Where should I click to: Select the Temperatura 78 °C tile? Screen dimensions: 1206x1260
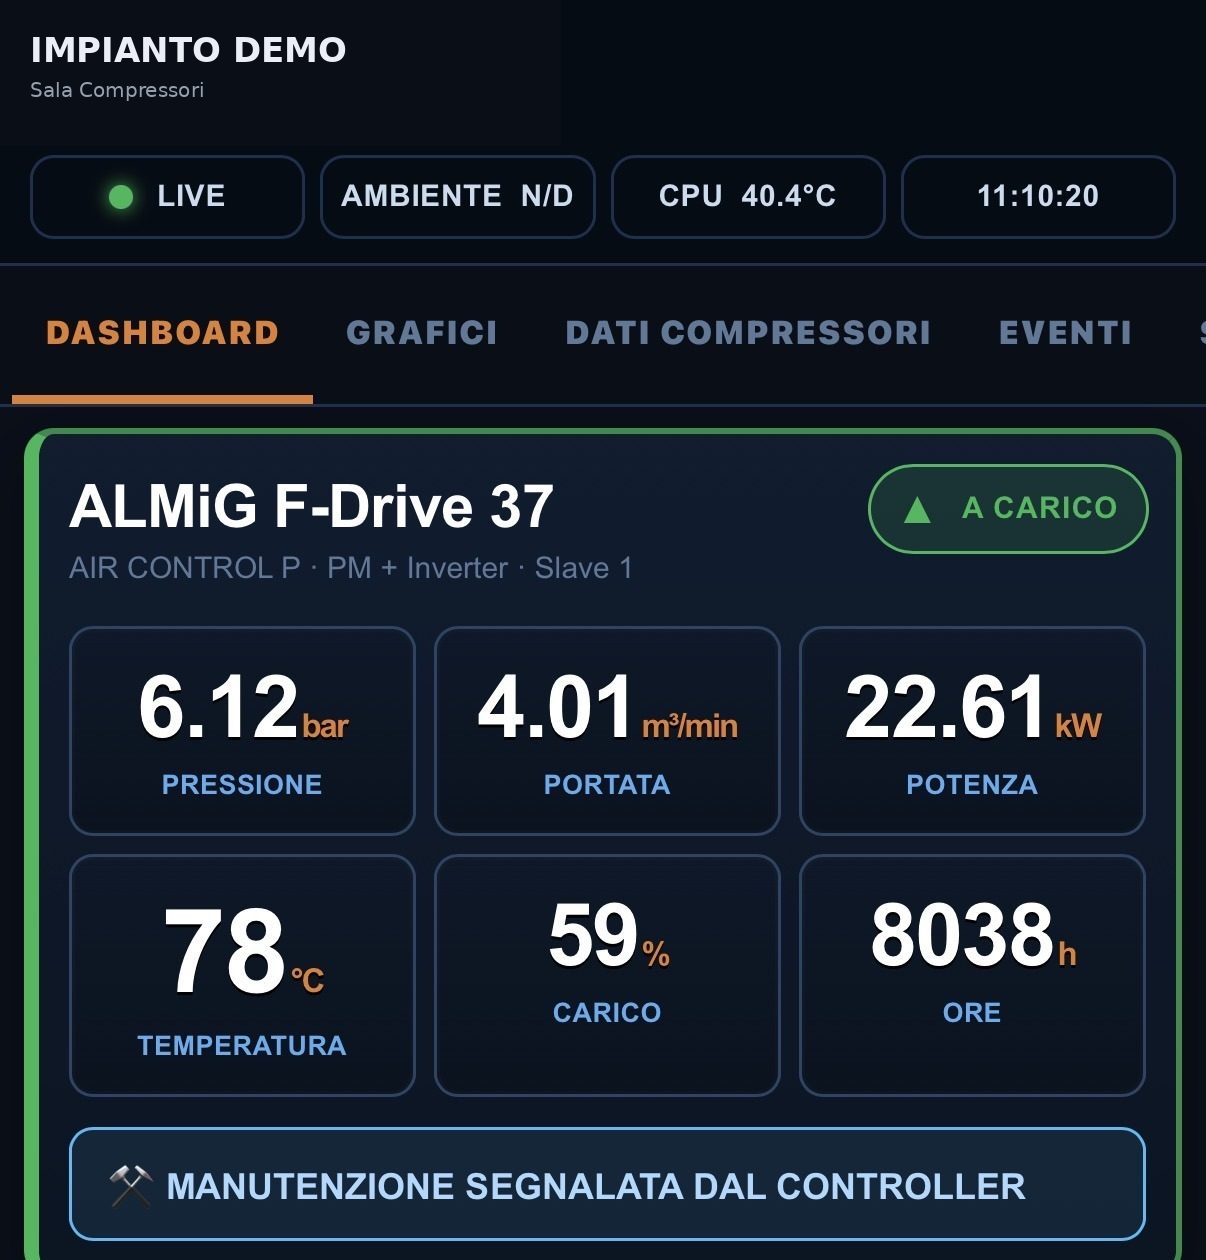242,975
